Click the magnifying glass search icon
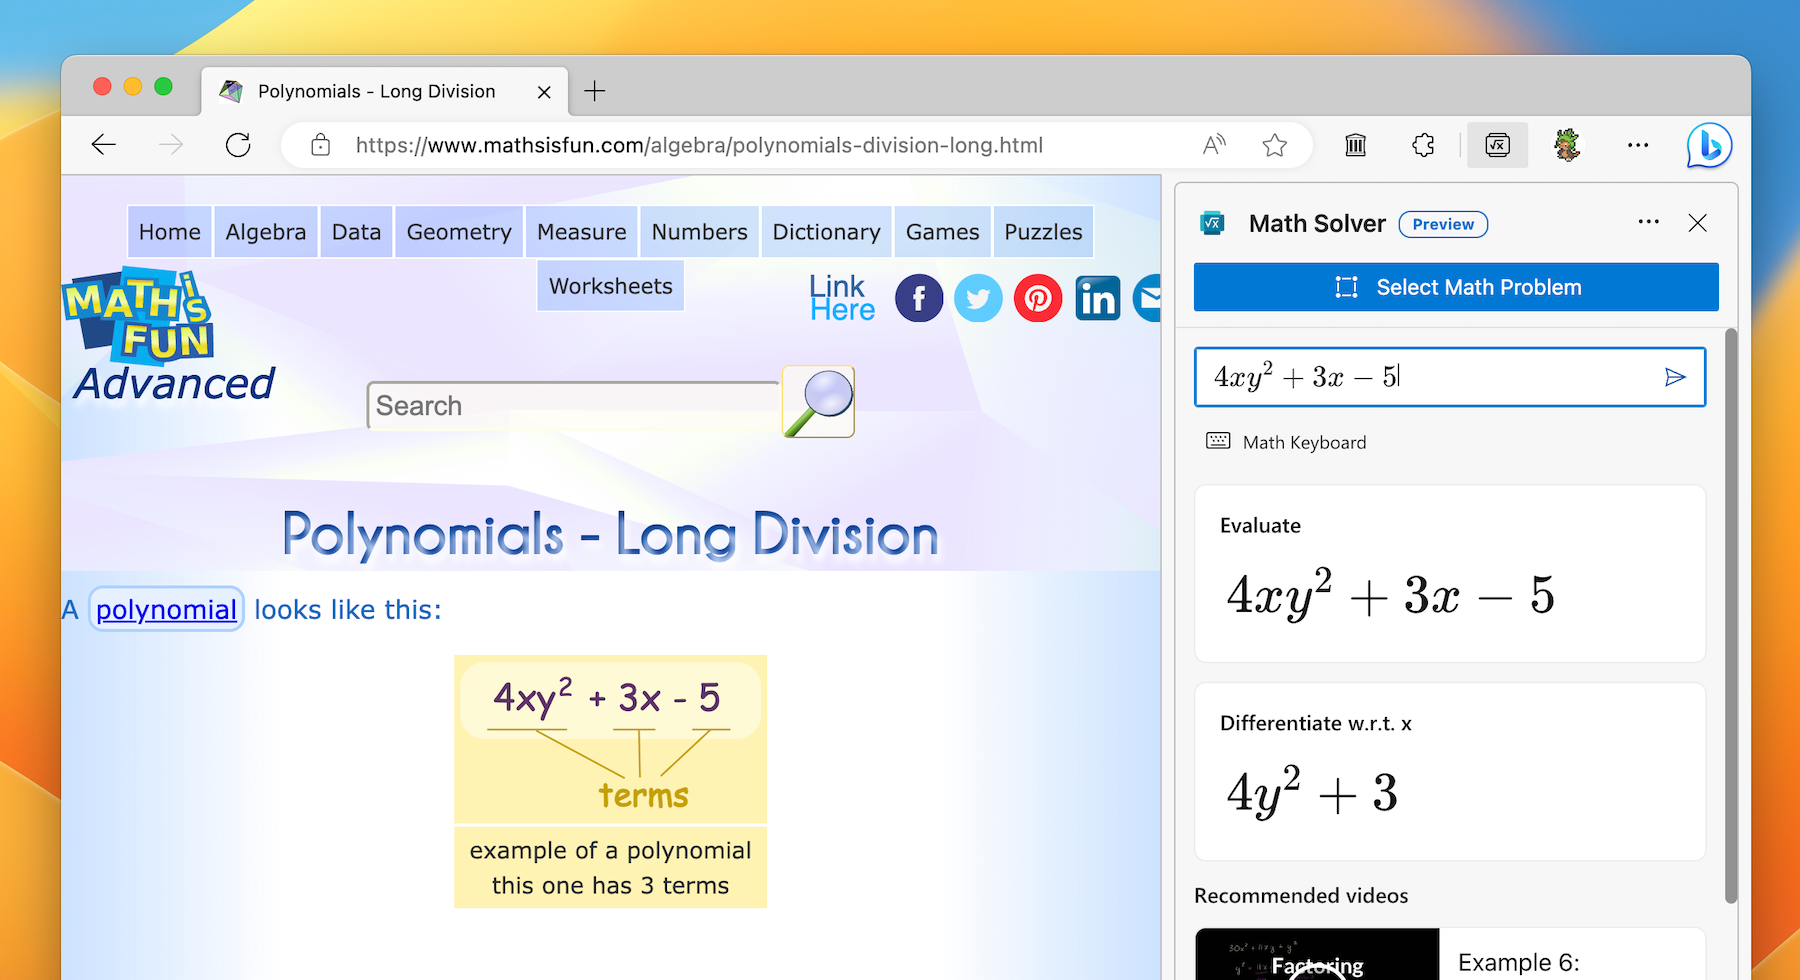 (818, 402)
